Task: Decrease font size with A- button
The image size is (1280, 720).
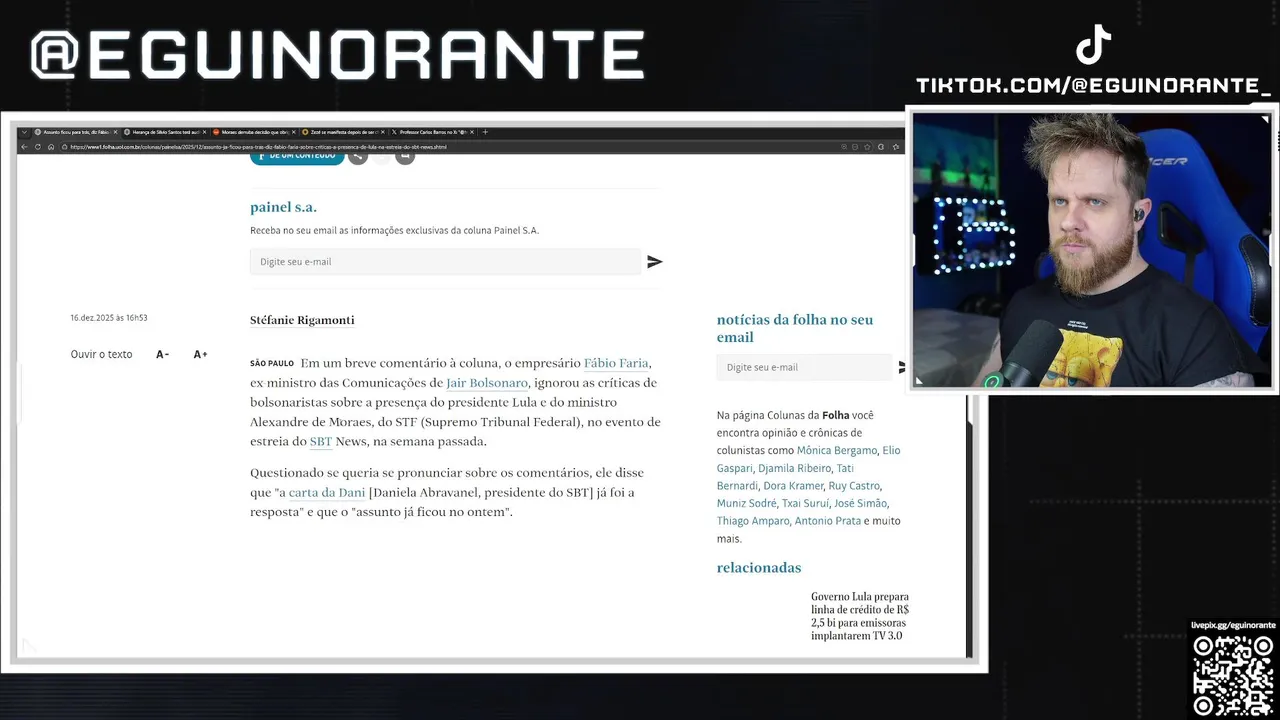Action: 162,354
